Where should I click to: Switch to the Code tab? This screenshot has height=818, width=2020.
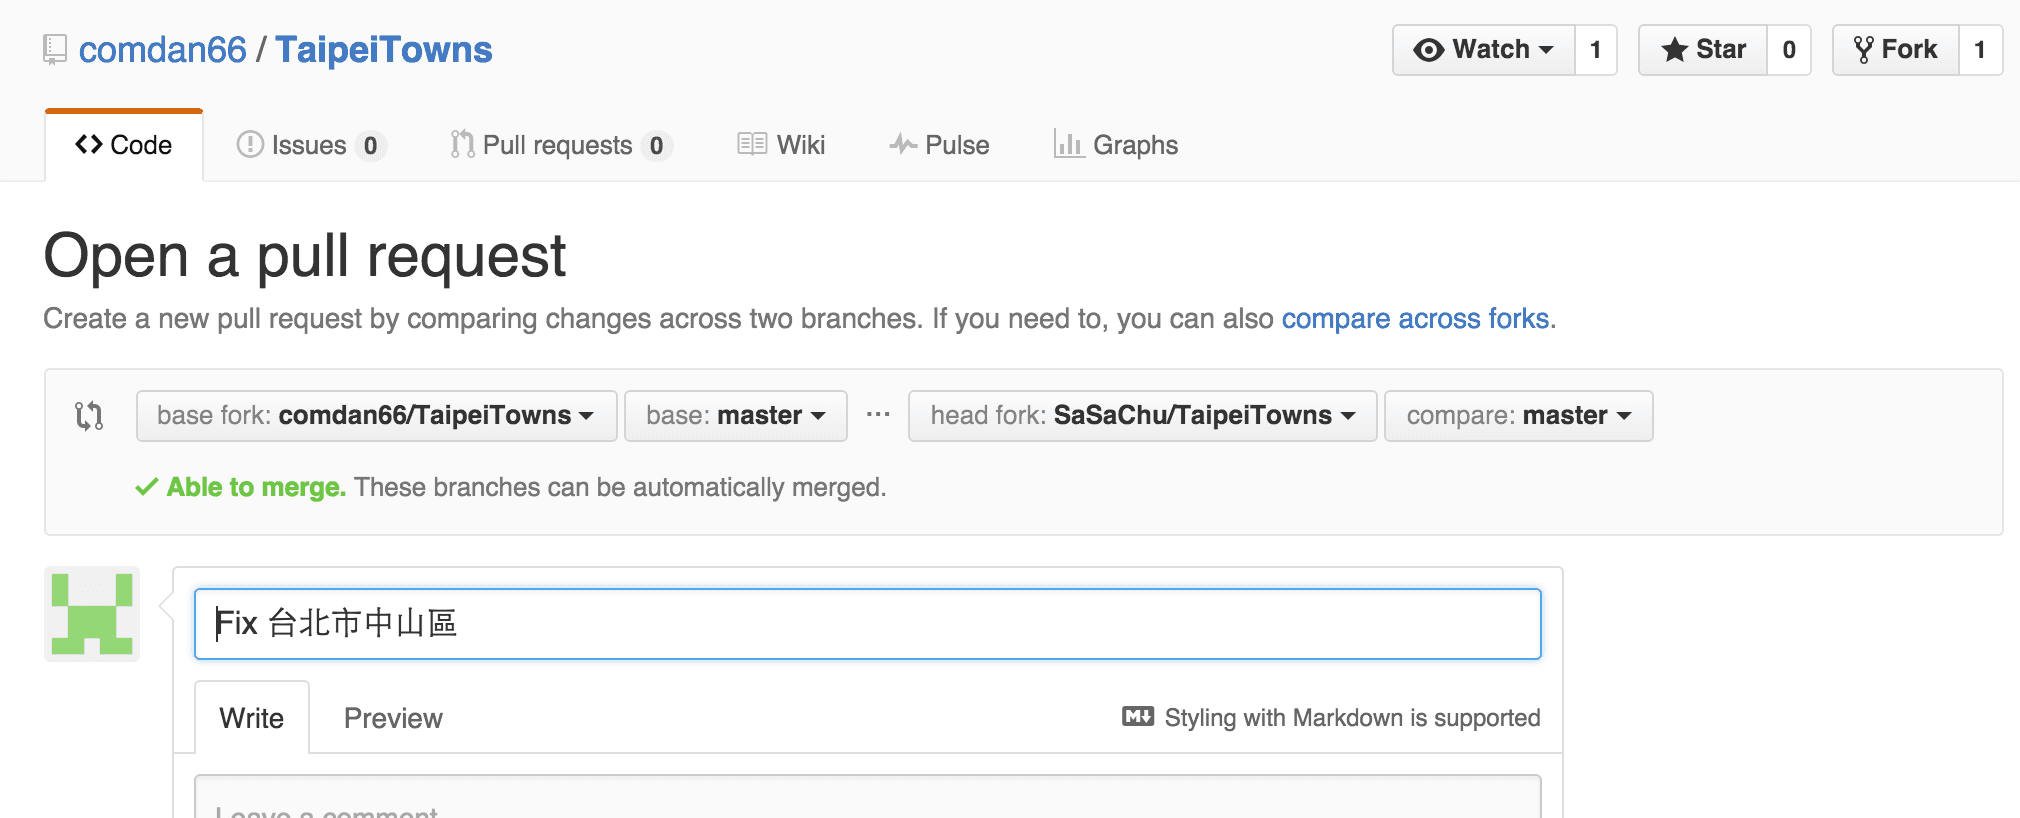coord(124,146)
